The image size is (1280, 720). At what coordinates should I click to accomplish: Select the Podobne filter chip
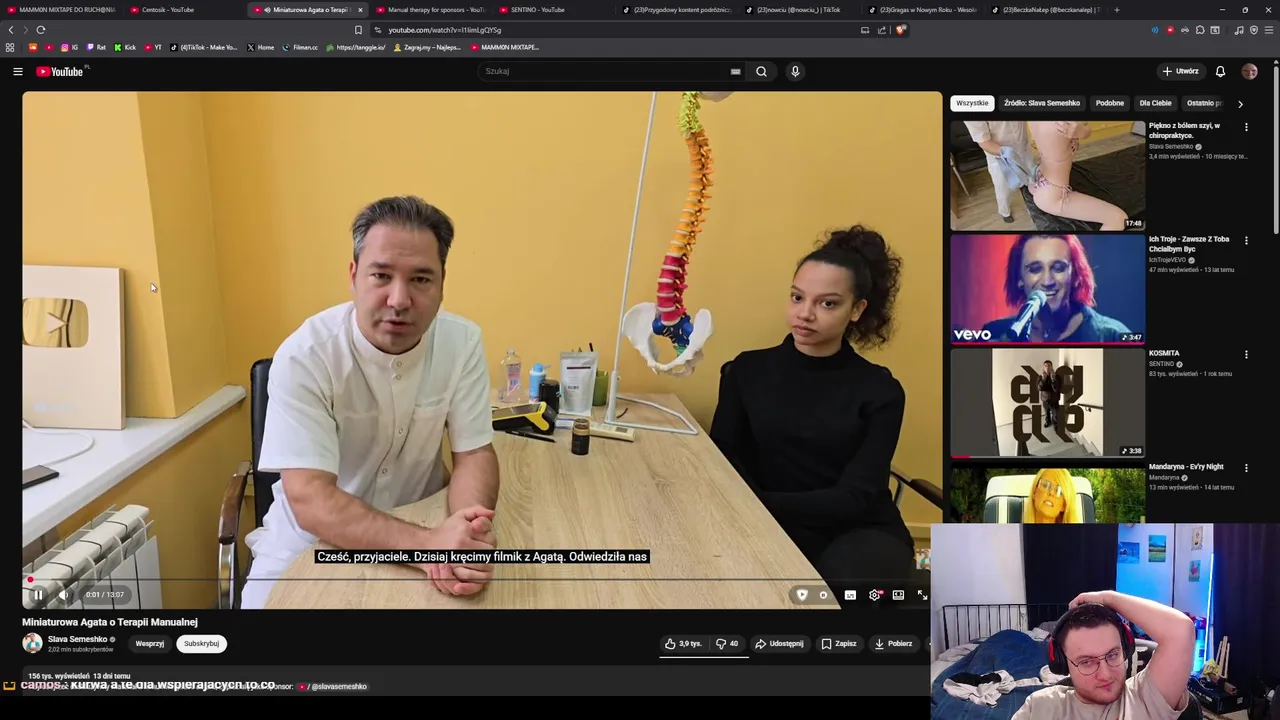point(1110,103)
